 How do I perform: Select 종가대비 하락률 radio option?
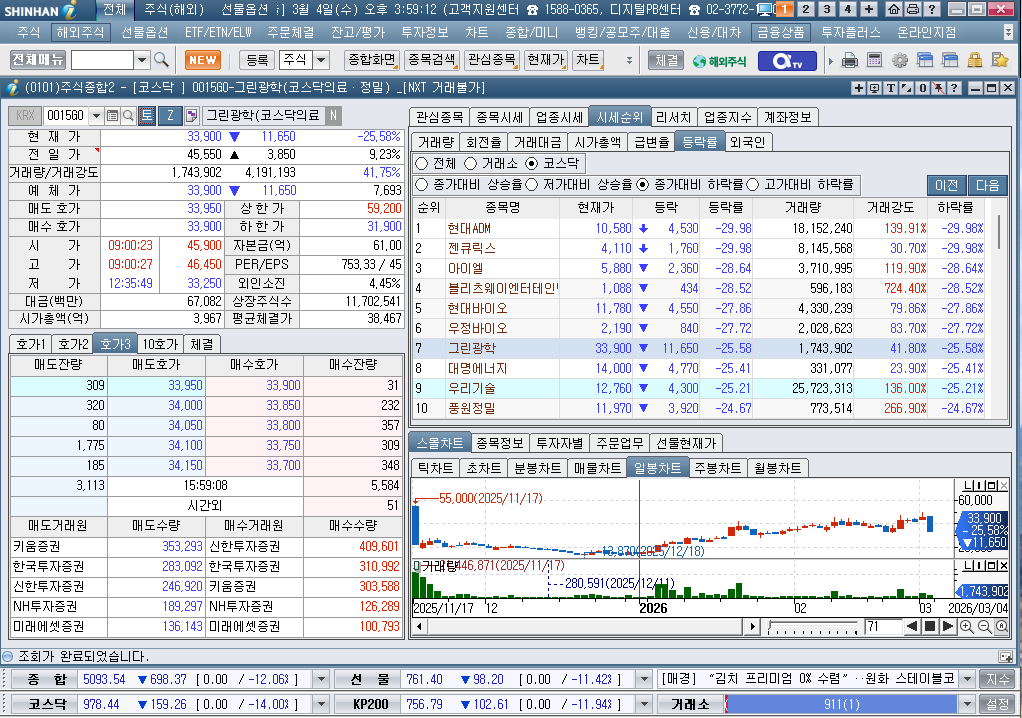(643, 185)
